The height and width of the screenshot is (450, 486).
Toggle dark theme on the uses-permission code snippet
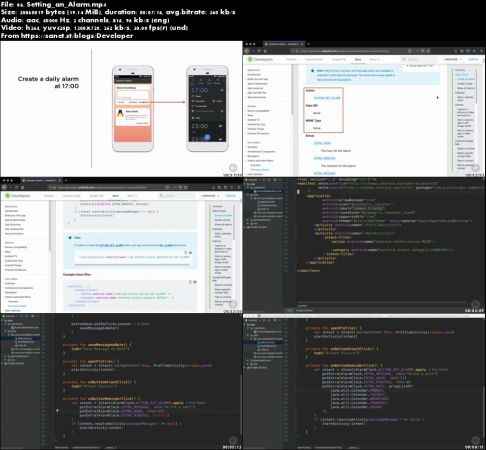click(191, 253)
